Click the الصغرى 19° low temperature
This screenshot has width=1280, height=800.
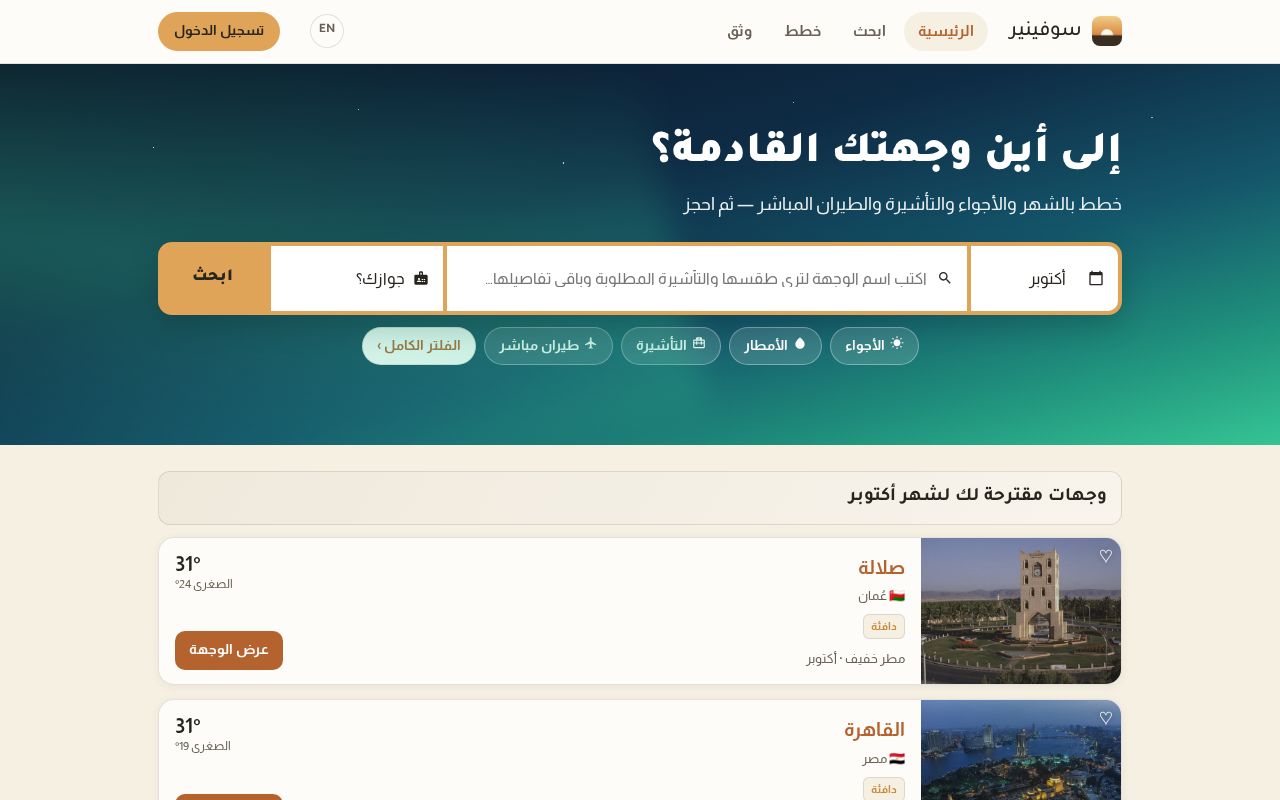(x=203, y=746)
